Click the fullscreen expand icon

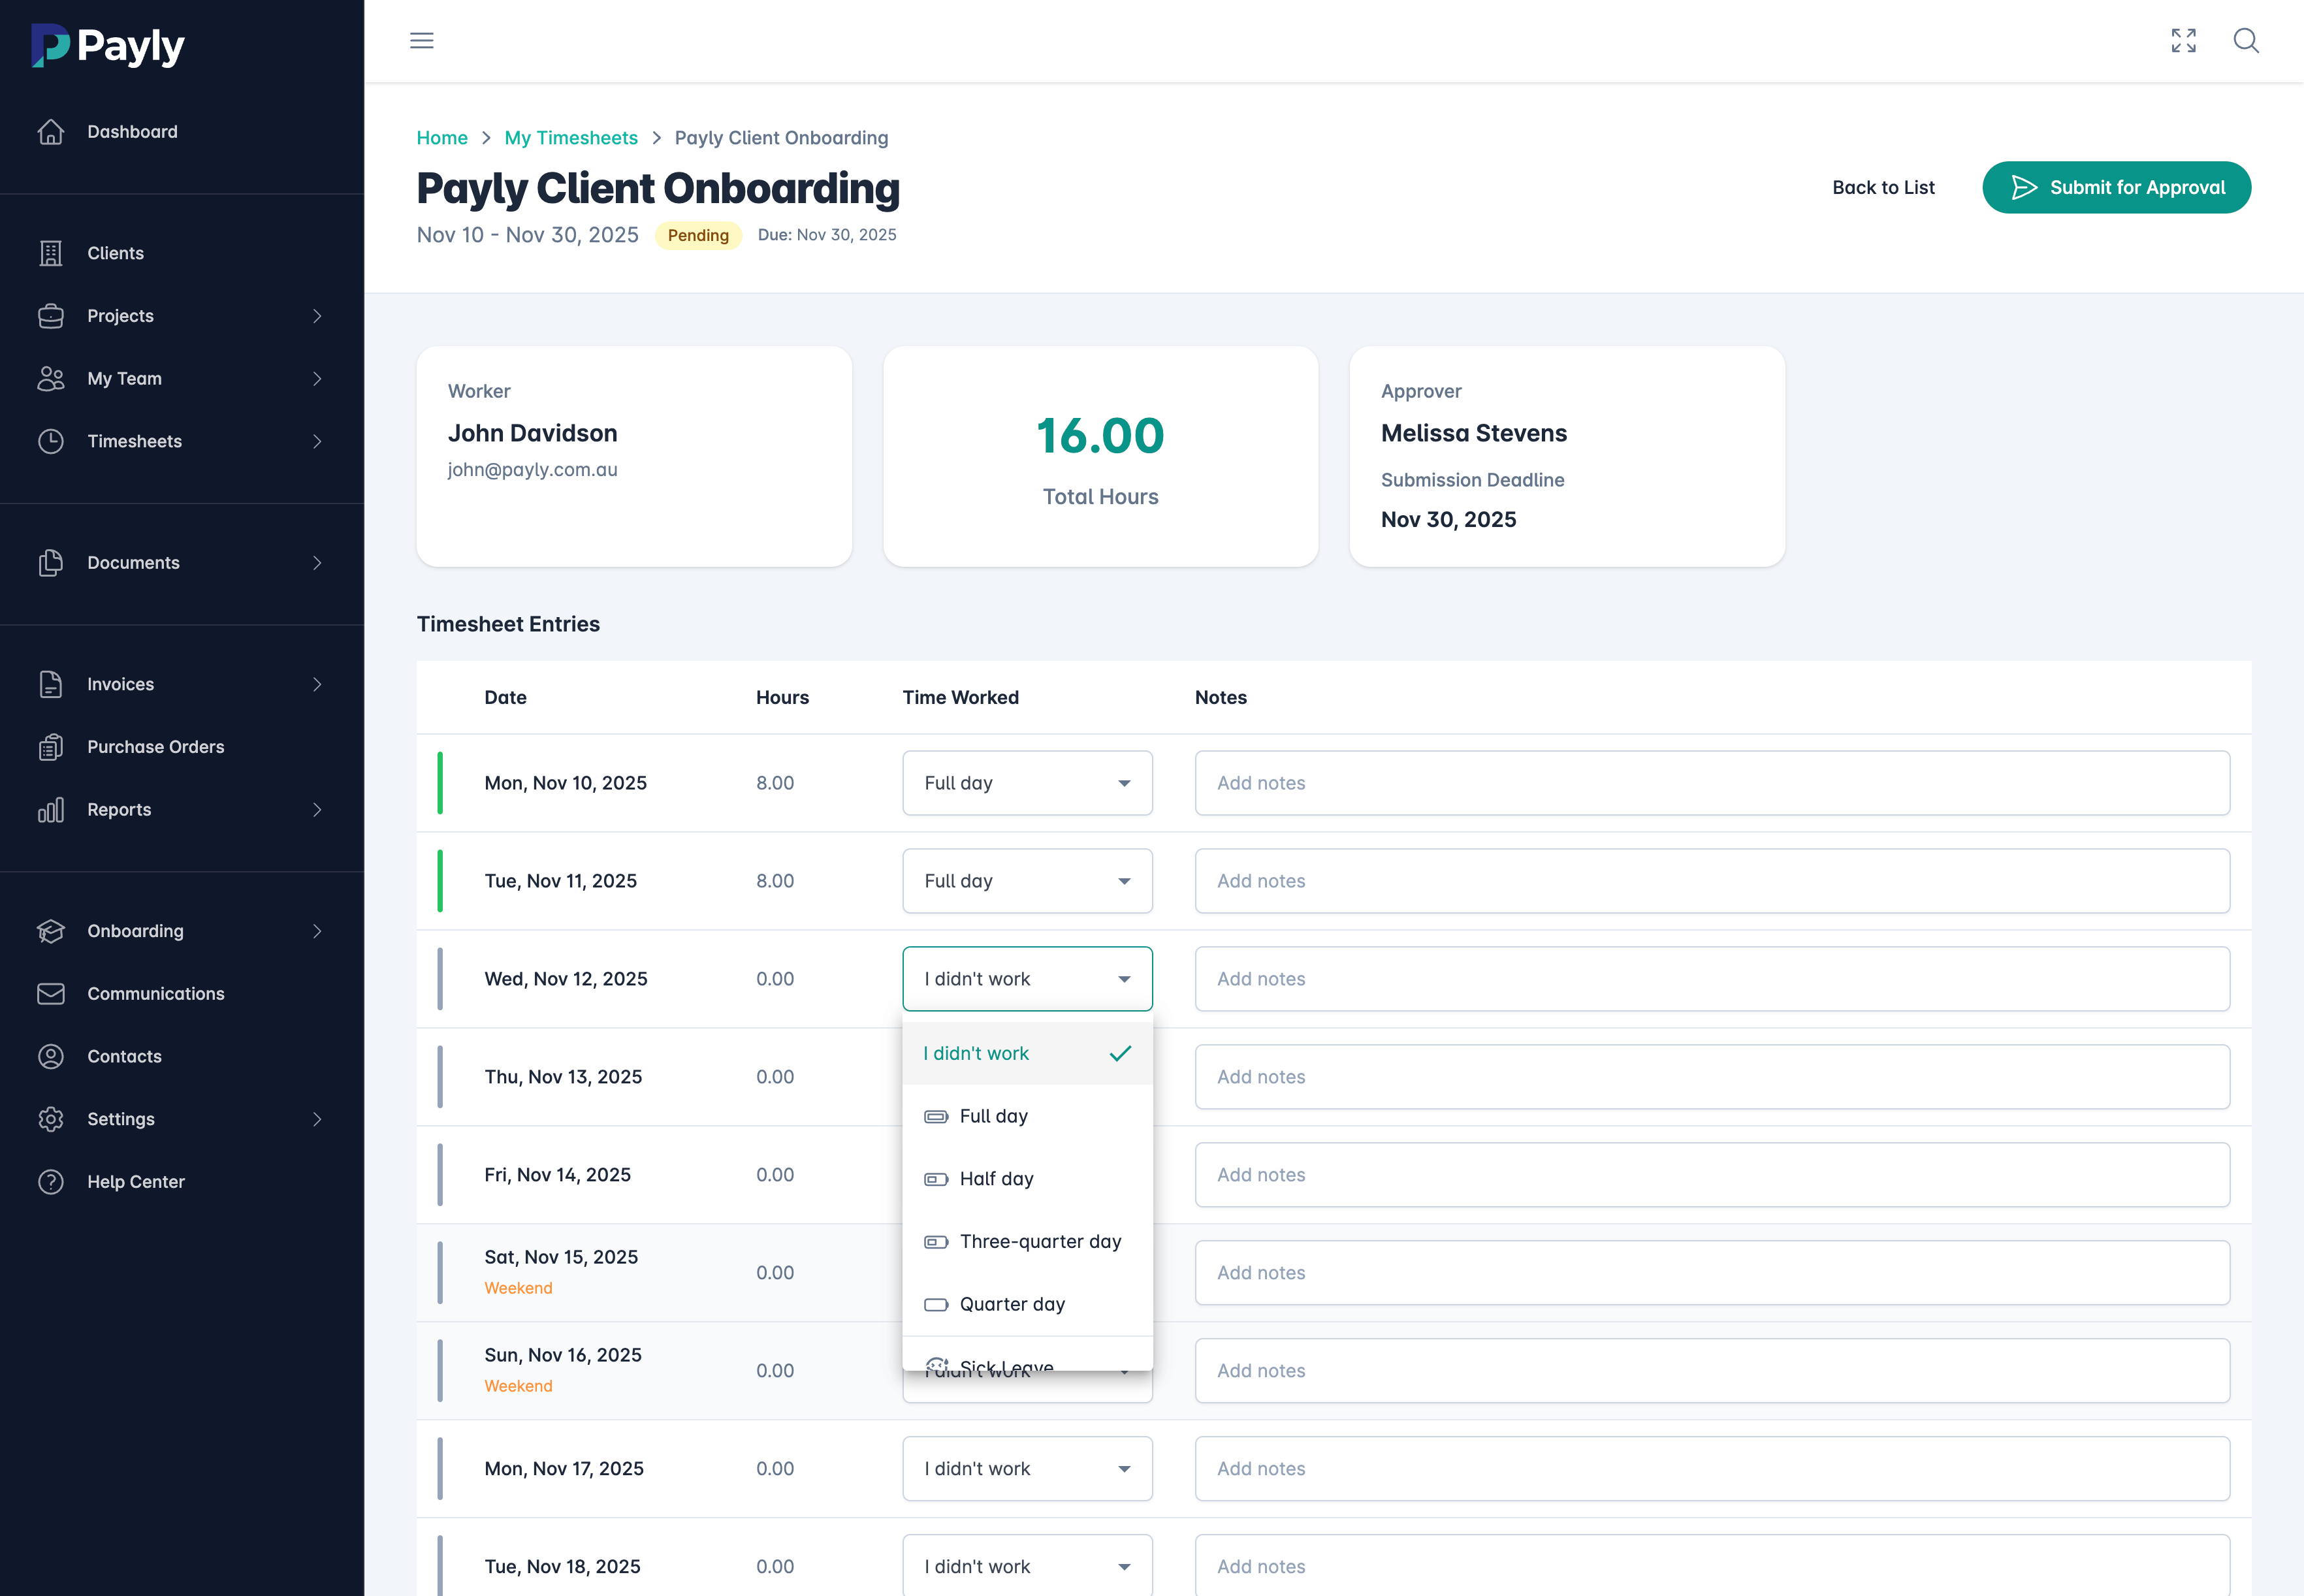(2184, 41)
